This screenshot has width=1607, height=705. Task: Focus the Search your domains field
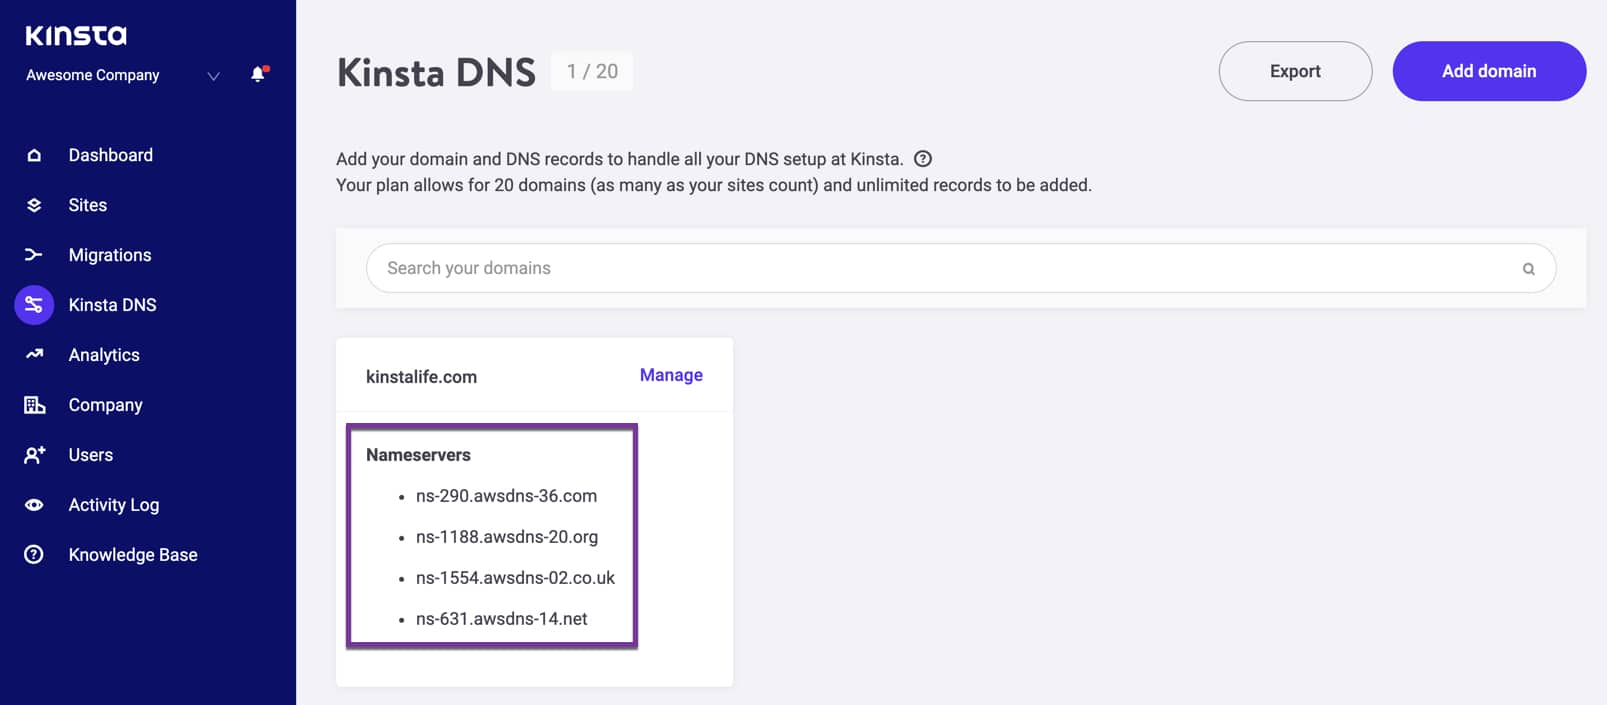point(940,268)
